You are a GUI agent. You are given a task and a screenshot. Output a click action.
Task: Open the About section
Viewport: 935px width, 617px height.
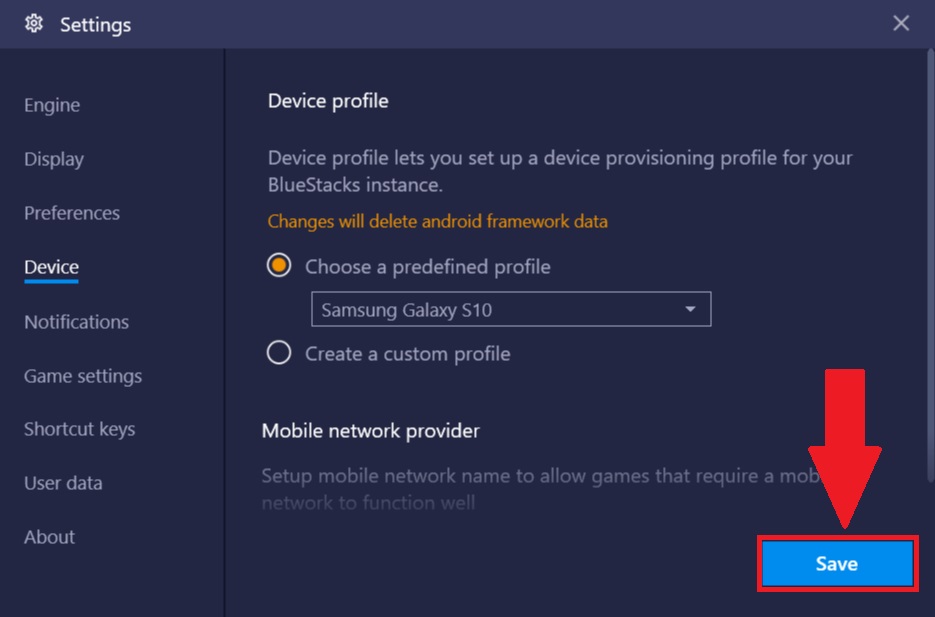tap(49, 536)
